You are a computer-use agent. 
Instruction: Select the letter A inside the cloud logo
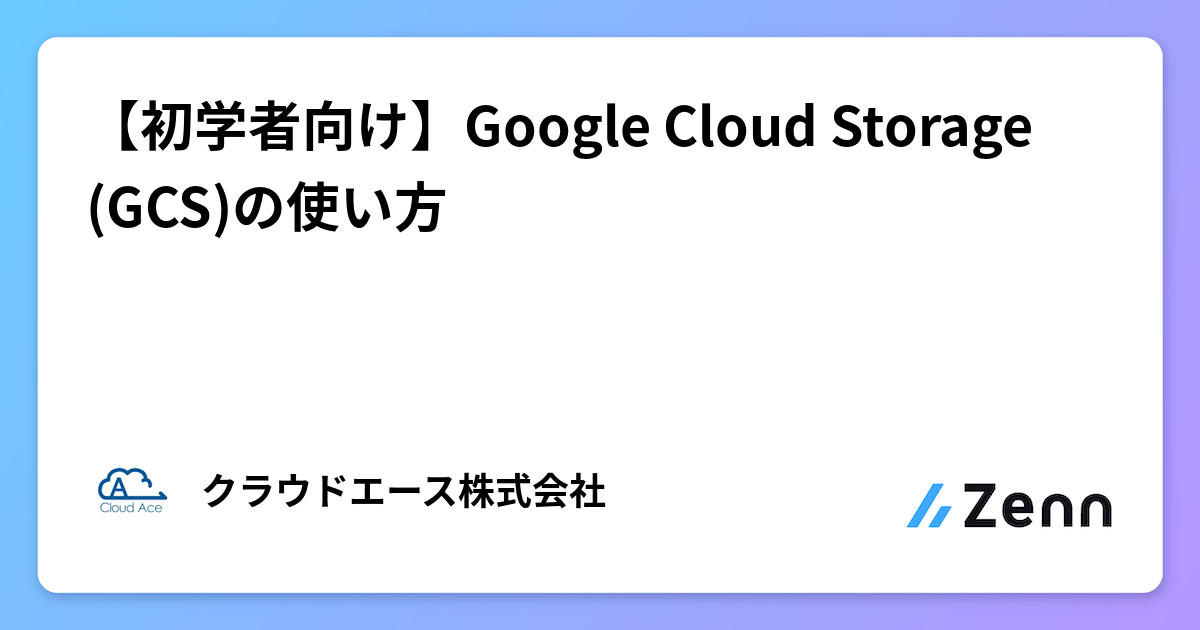pyautogui.click(x=120, y=486)
